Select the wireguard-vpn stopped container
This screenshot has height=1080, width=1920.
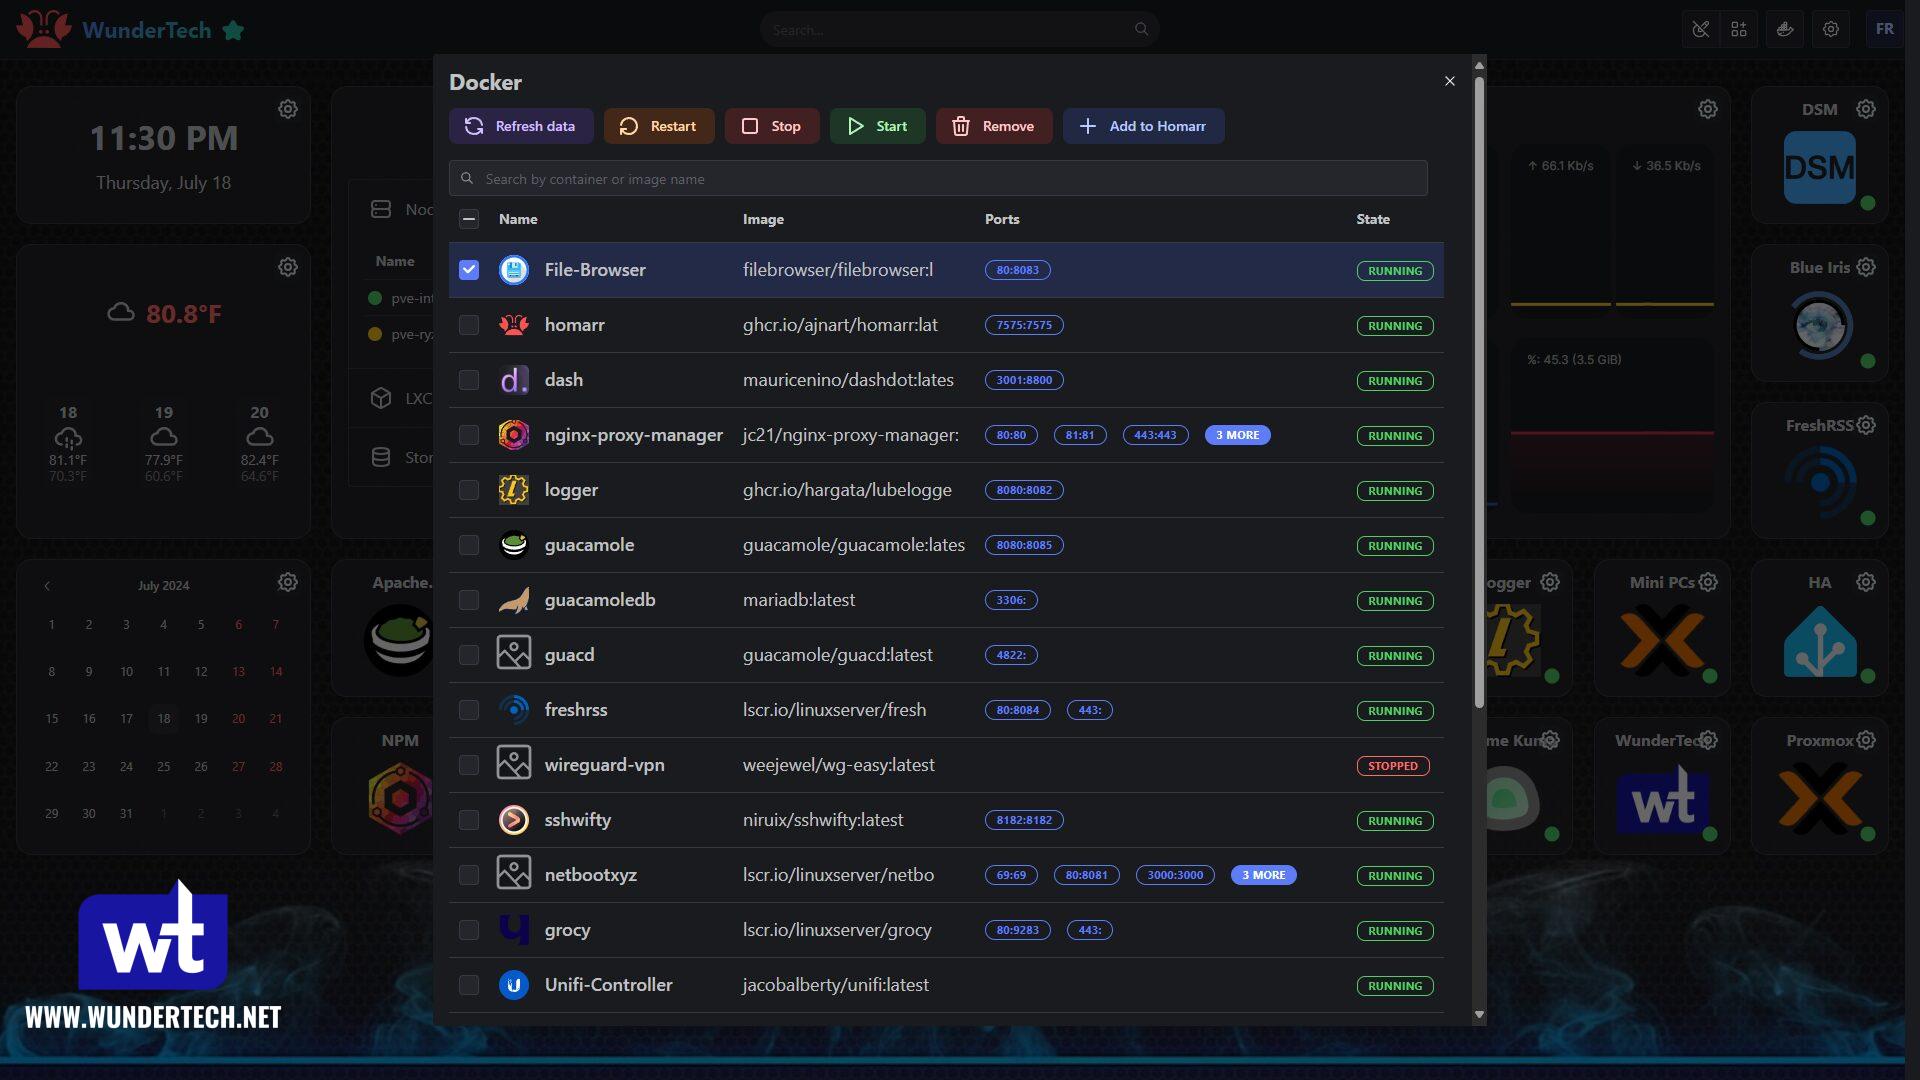tap(469, 765)
